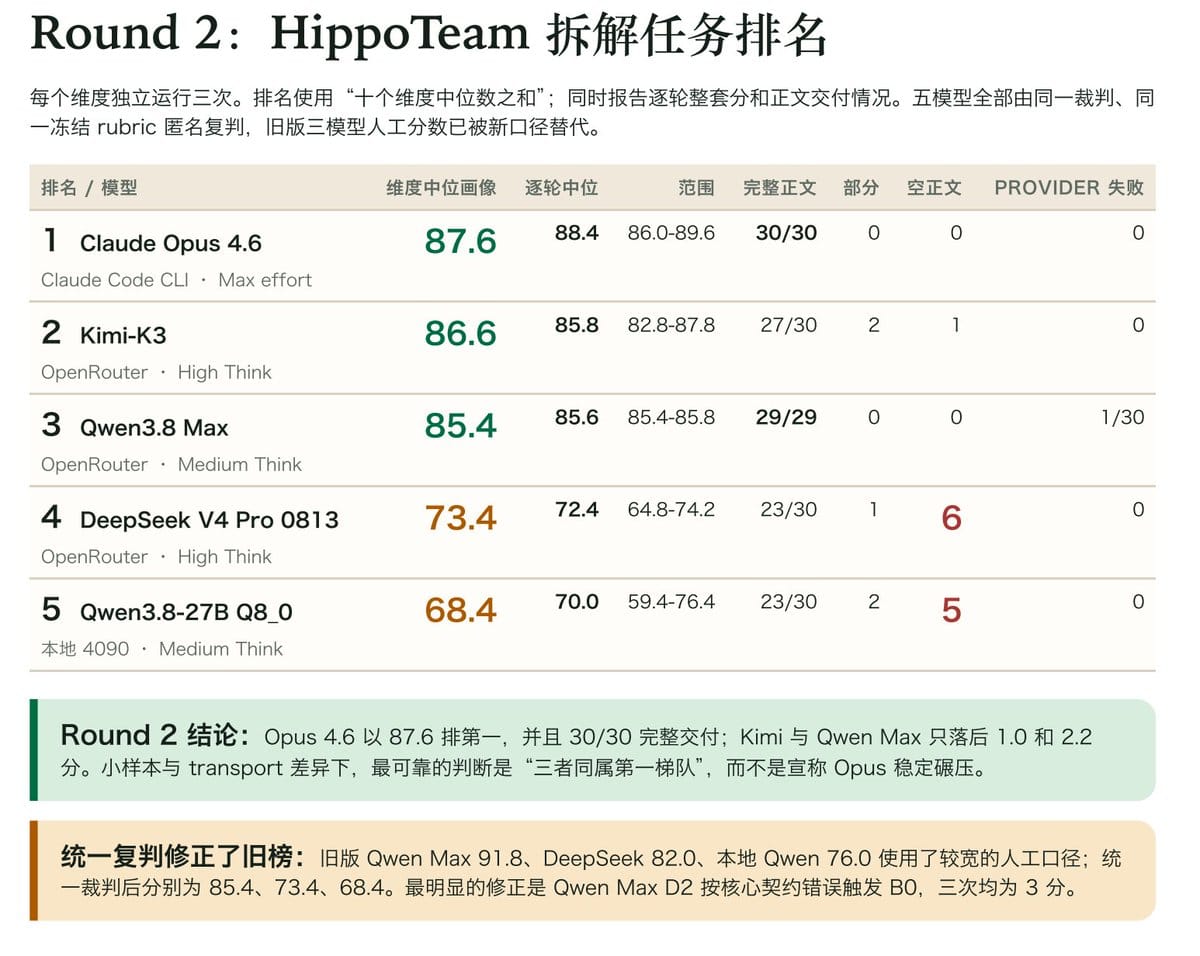This screenshot has height=956, width=1200.
Task: Click the '23/30' cell in DeepSeek row
Action: coord(788,509)
